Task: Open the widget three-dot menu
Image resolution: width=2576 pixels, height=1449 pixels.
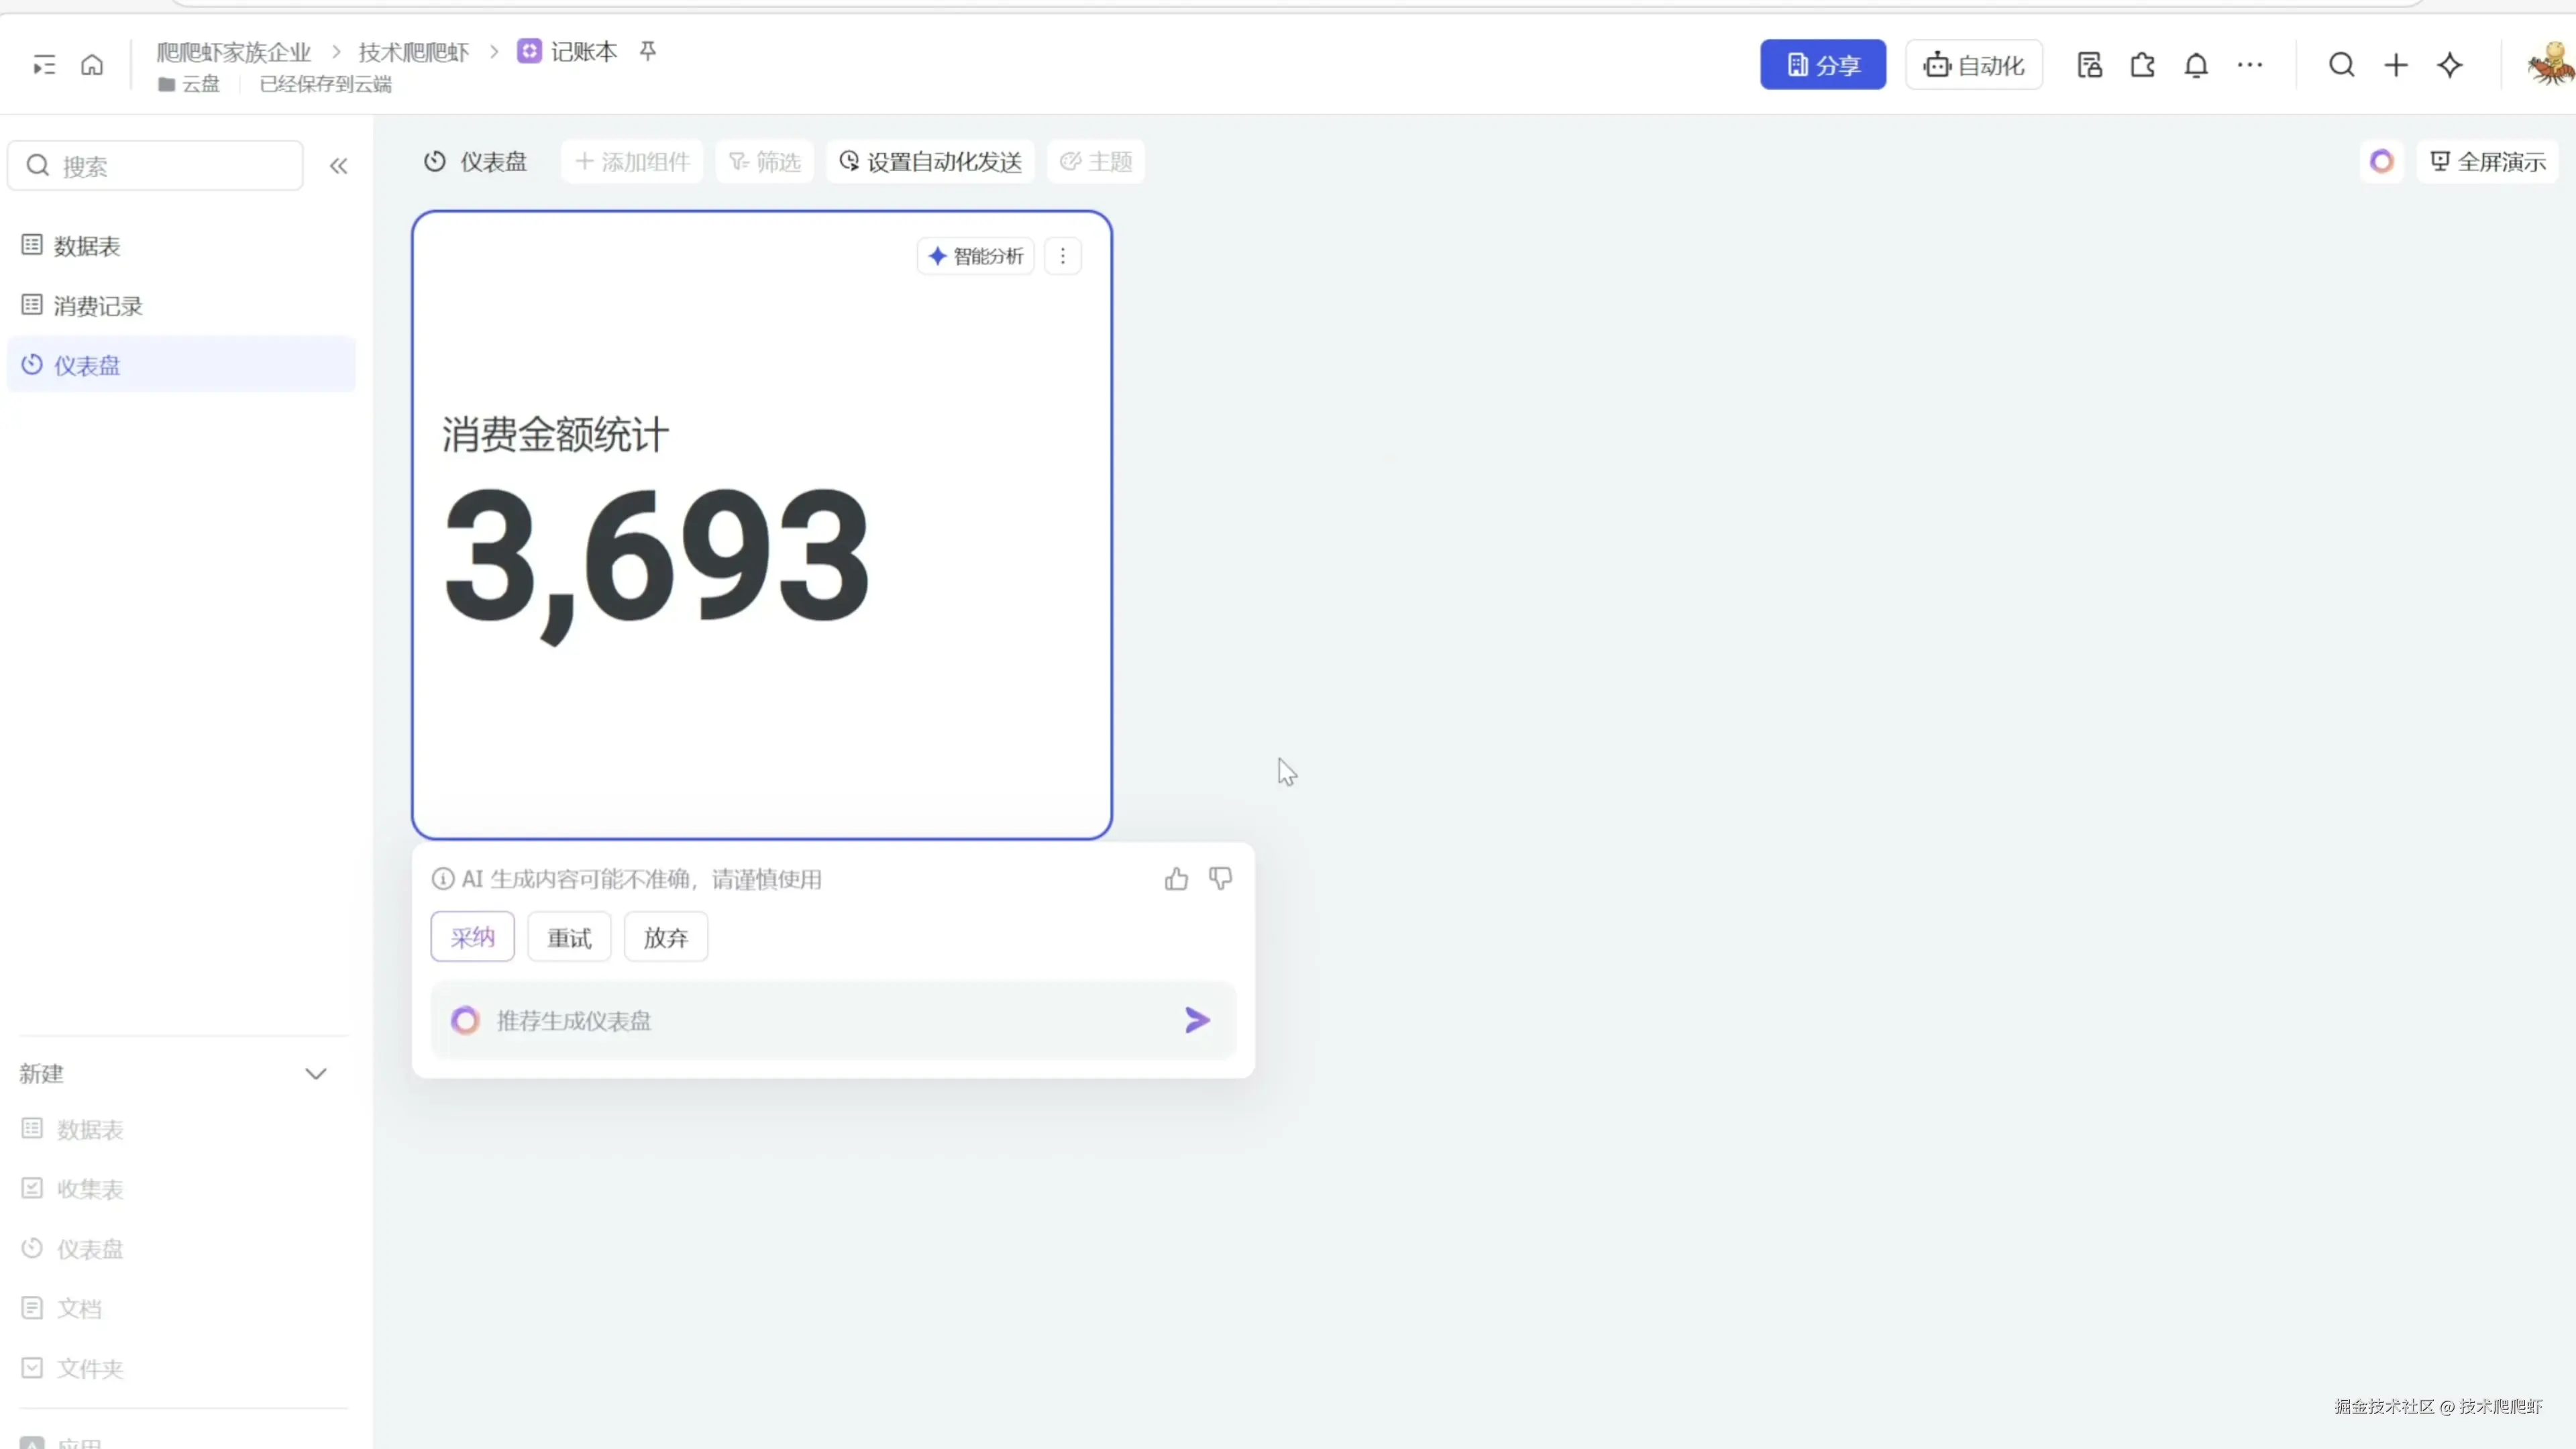Action: (1062, 256)
